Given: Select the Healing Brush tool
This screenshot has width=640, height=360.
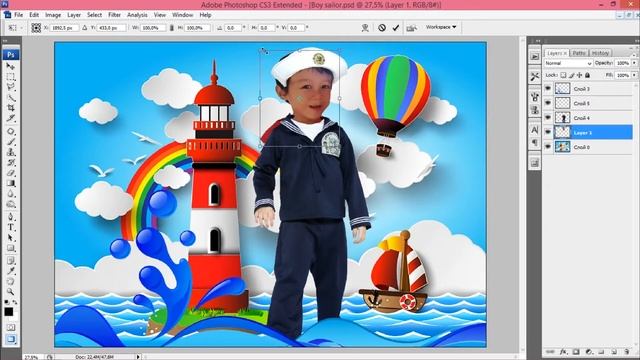Looking at the screenshot, I should coord(11,131).
